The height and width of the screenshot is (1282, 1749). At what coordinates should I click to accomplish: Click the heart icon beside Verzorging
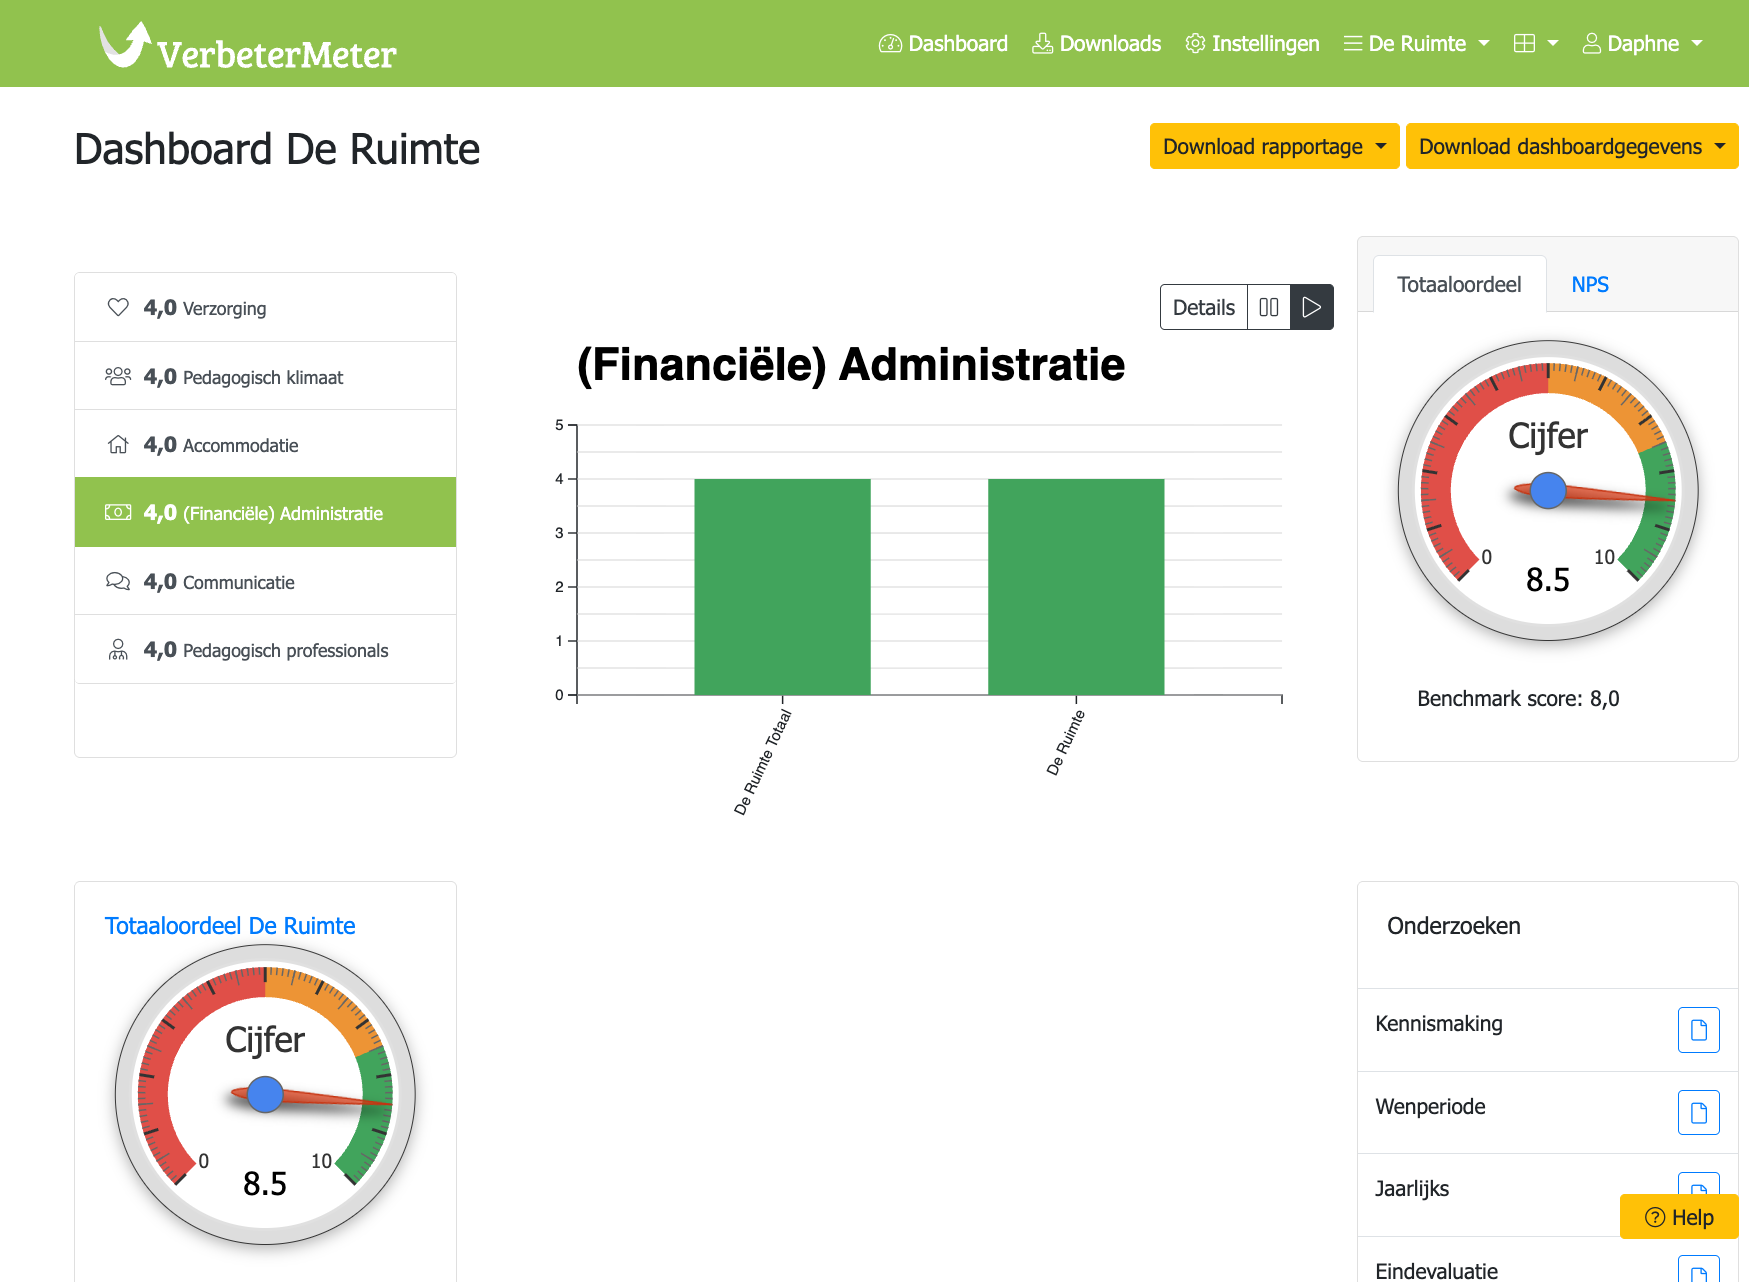118,307
